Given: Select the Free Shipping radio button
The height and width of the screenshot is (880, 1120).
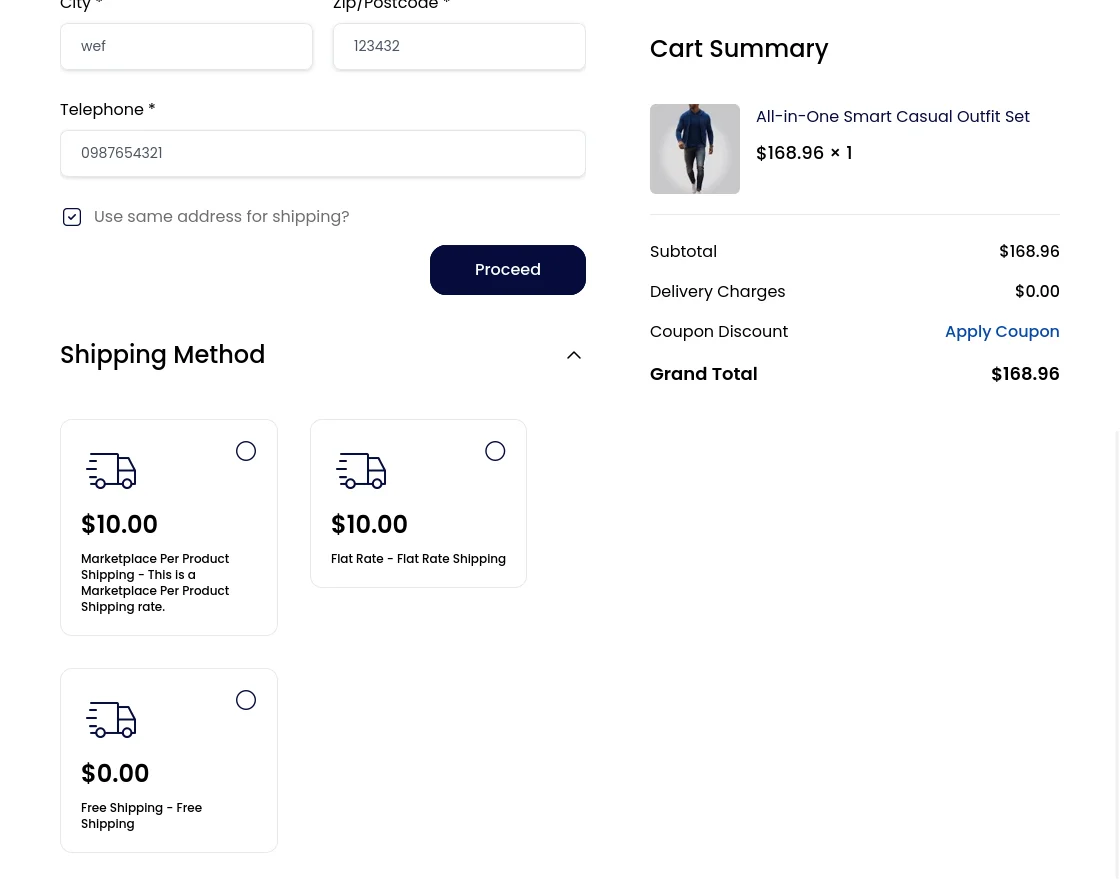Looking at the screenshot, I should click(x=246, y=699).
